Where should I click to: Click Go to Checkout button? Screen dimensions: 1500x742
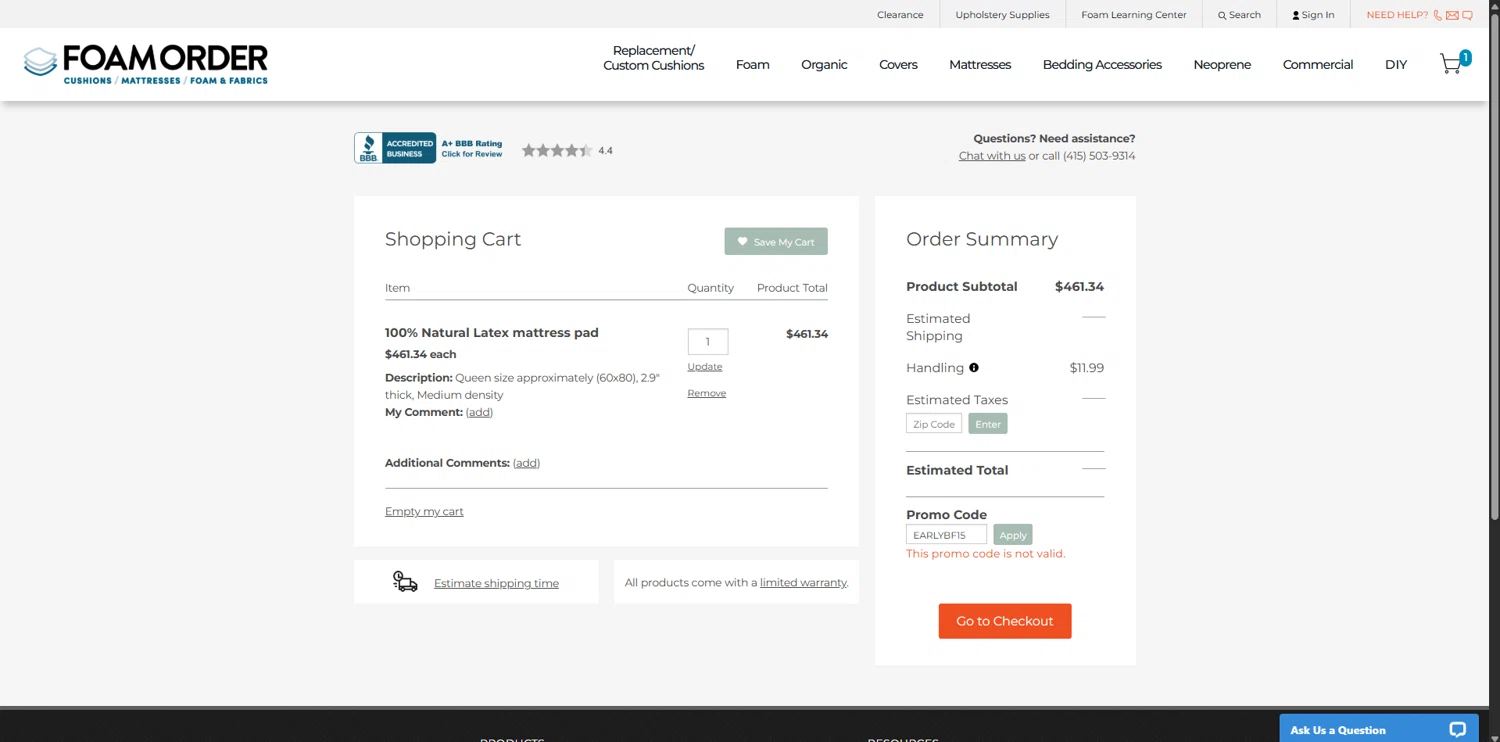pos(1005,621)
